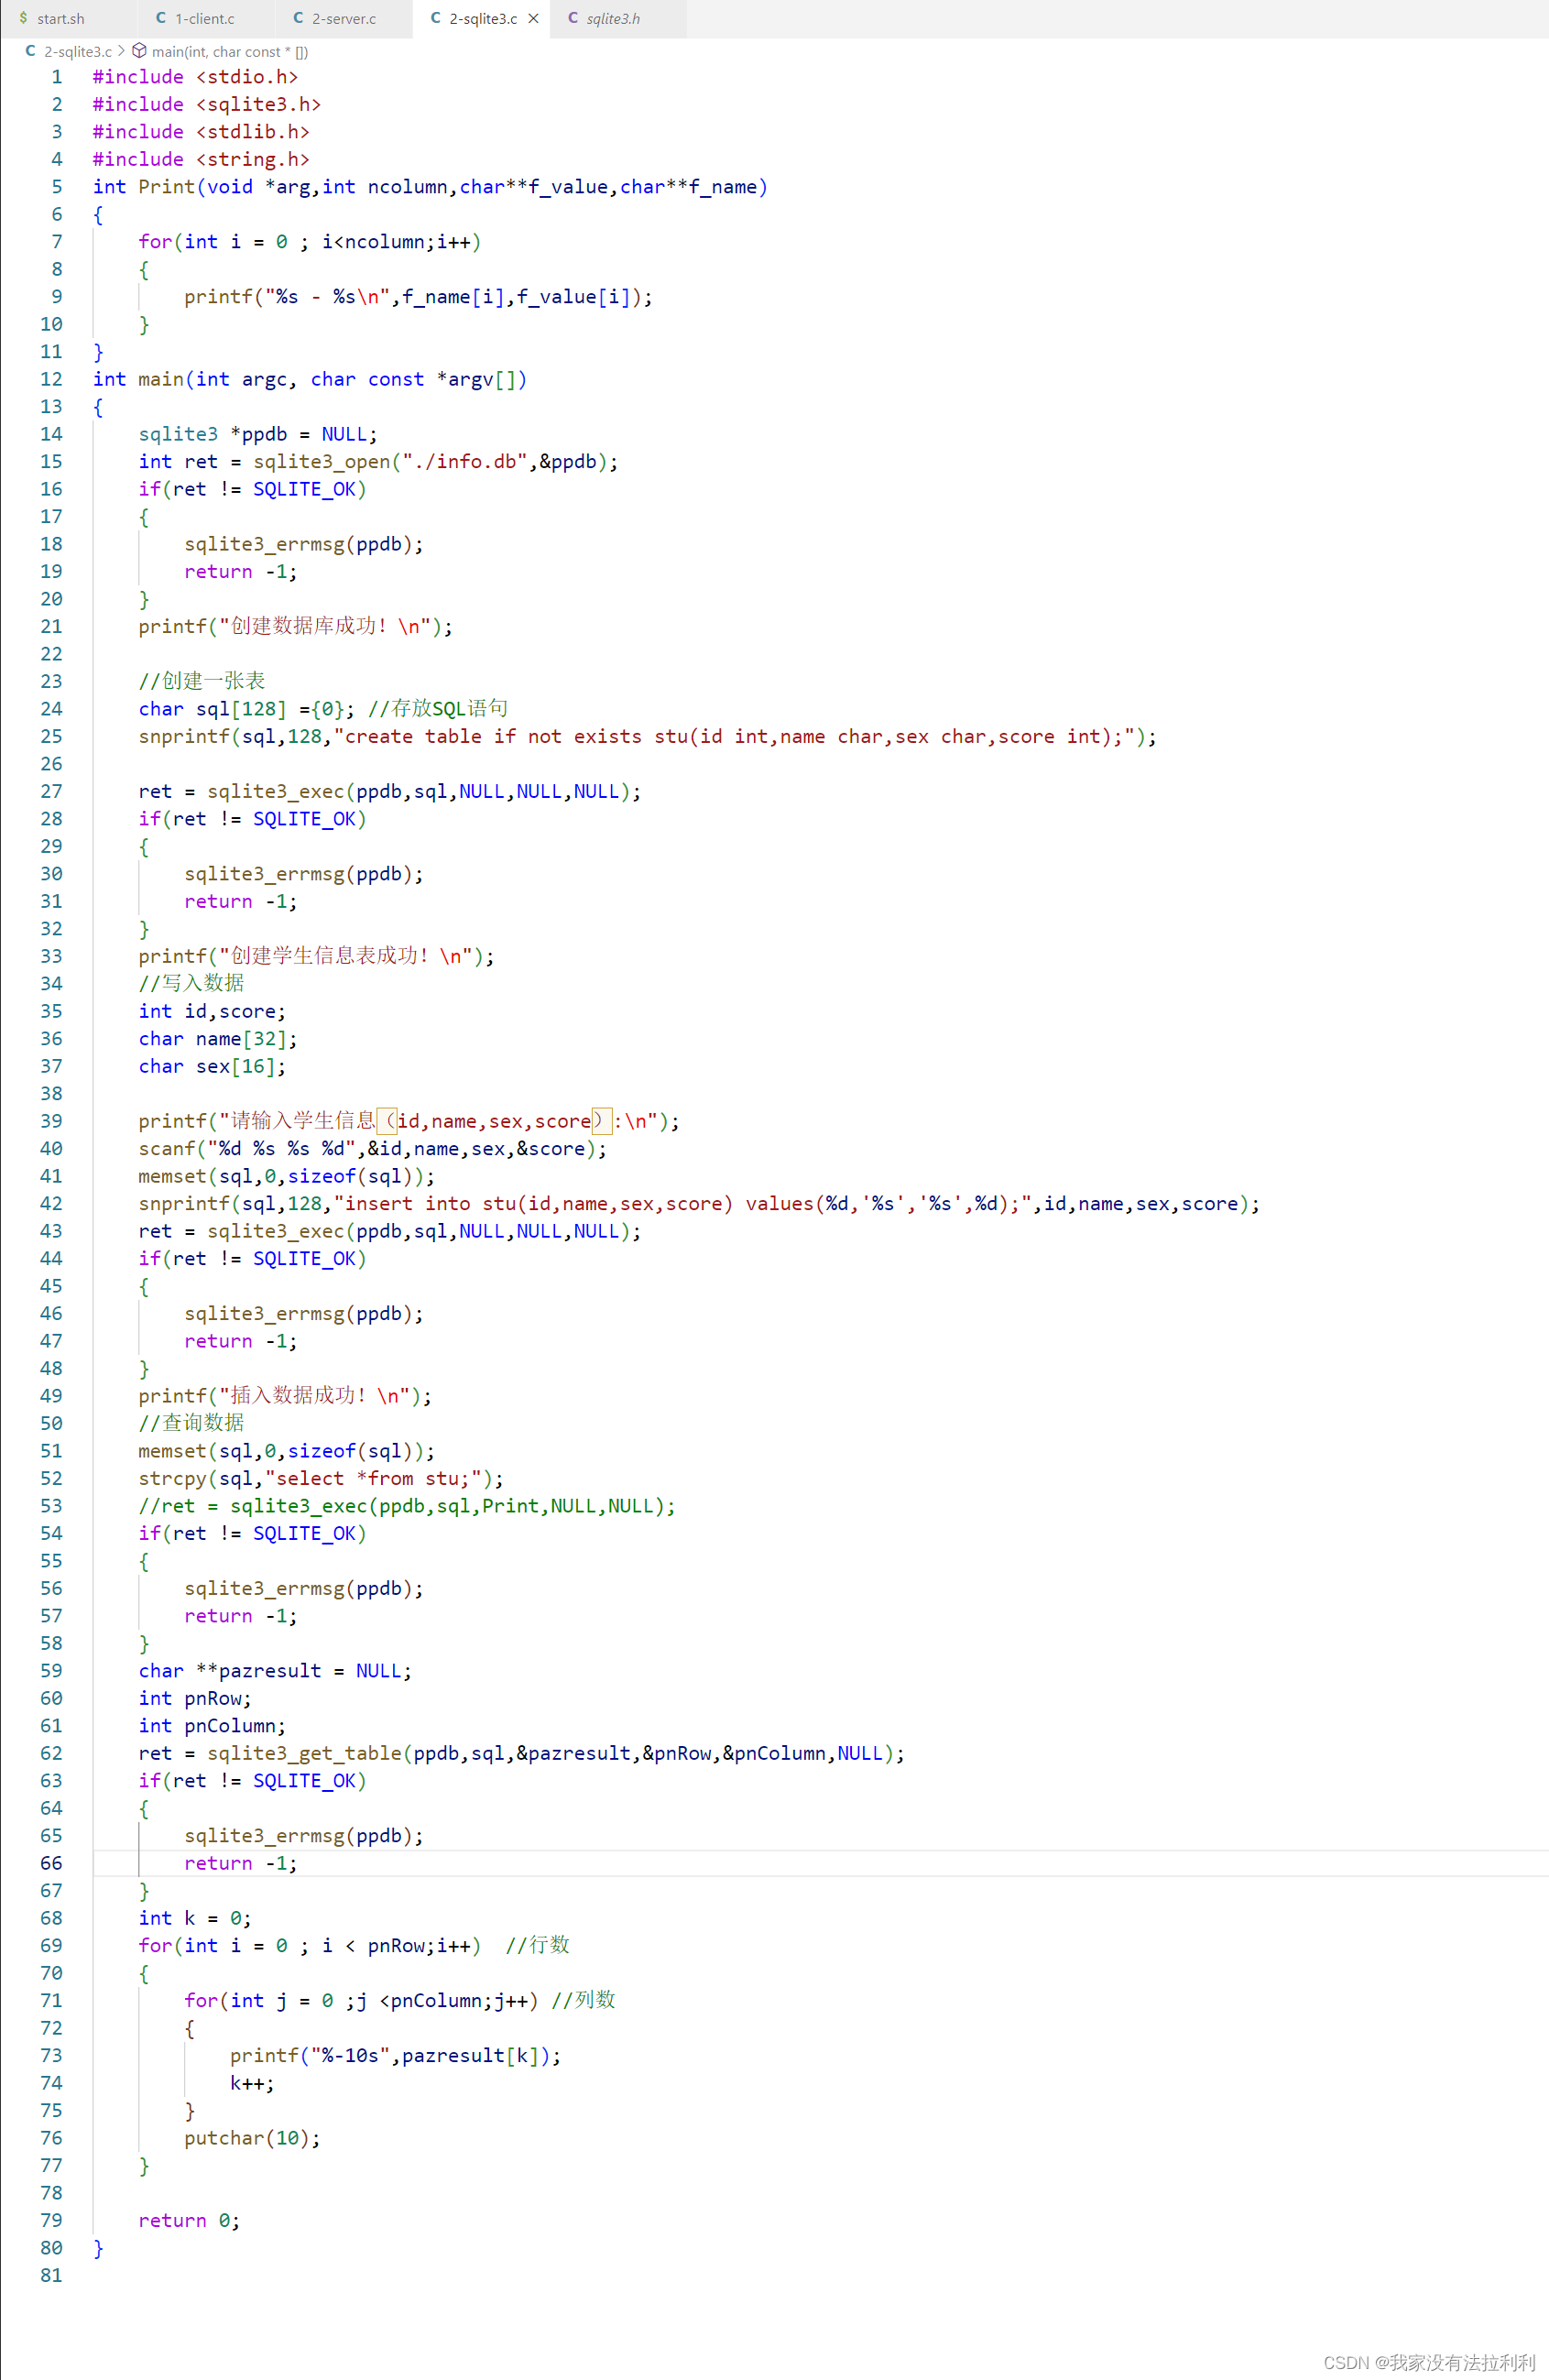Screen dimensions: 1549x2380
Task: Click the shell script icon on start.sh tab
Action: click(24, 18)
